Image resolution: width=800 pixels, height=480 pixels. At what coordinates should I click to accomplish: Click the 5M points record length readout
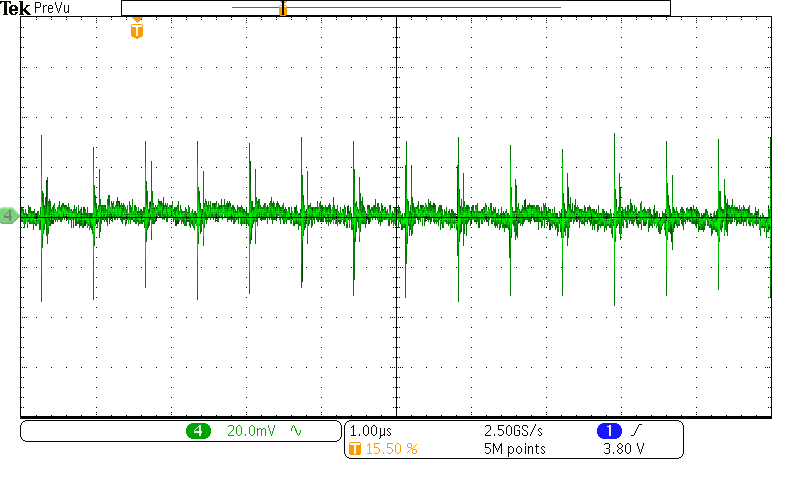point(515,449)
